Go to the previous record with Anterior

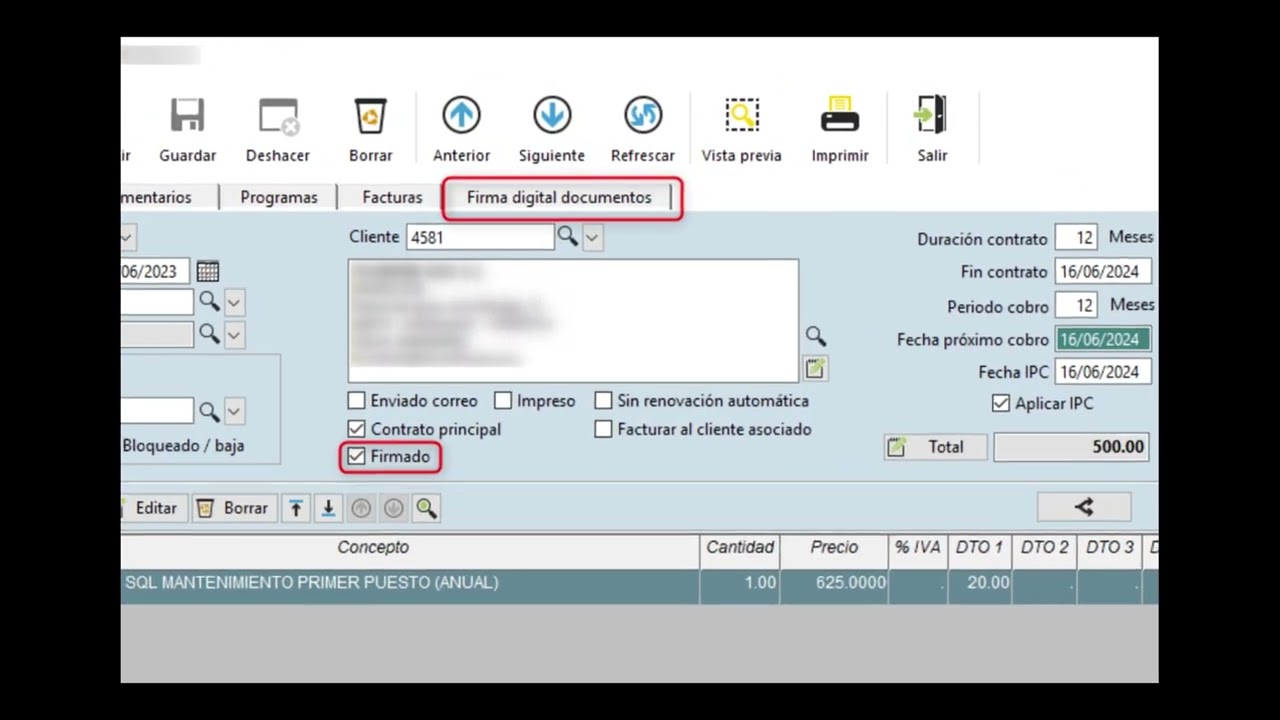click(x=461, y=116)
